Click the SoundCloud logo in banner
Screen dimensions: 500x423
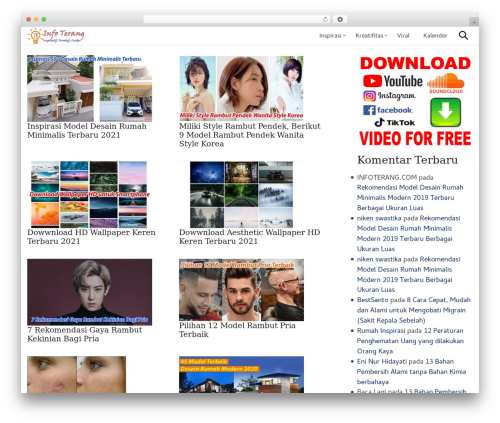(446, 83)
